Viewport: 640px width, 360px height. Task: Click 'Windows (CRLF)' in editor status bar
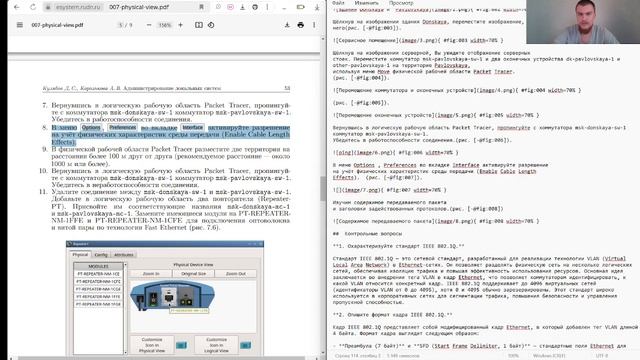(x=549, y=356)
